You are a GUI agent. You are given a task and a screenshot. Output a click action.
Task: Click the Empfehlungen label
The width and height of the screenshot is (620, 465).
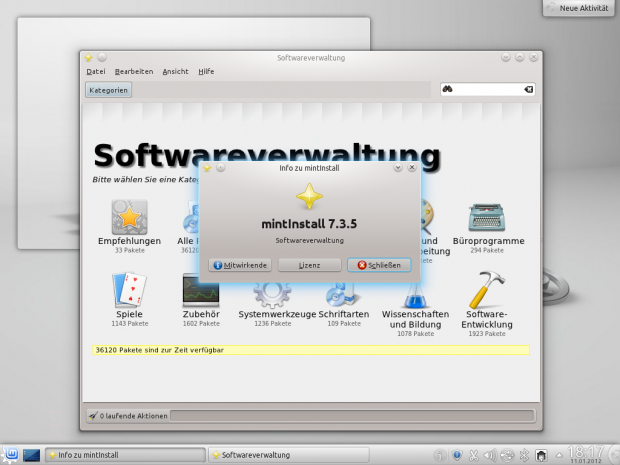(x=129, y=241)
